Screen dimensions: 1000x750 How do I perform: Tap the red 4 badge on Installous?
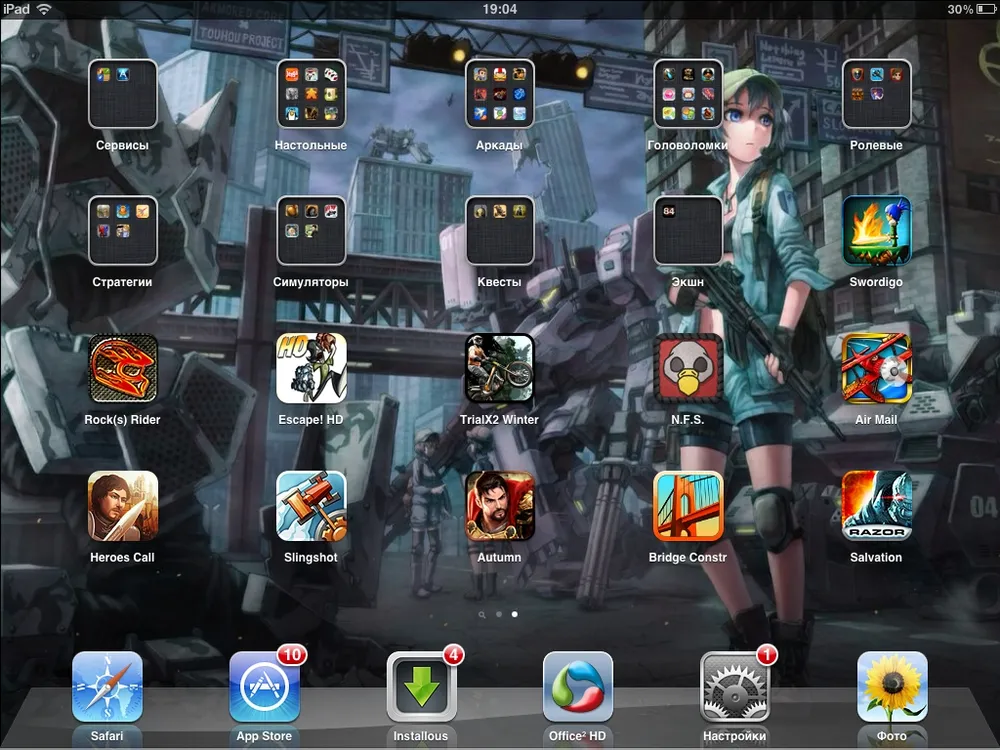pyautogui.click(x=453, y=655)
